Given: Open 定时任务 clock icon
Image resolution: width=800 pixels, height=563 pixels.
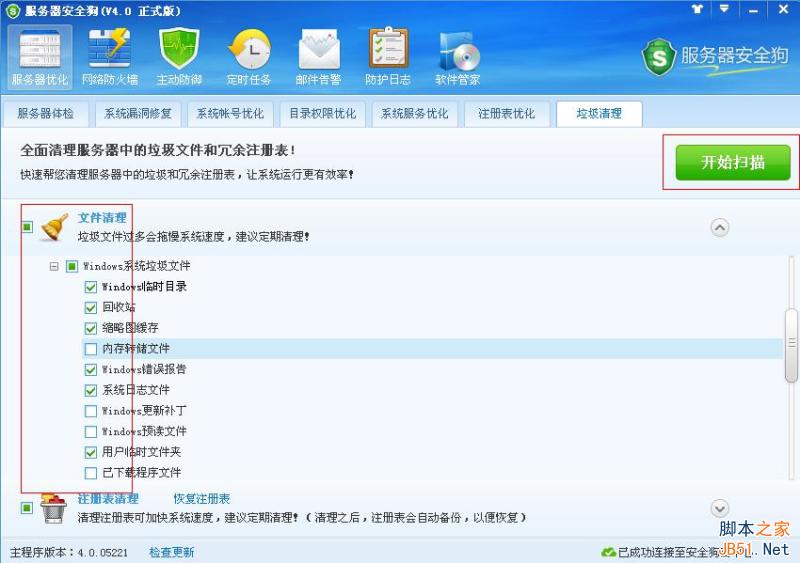Looking at the screenshot, I should point(249,56).
